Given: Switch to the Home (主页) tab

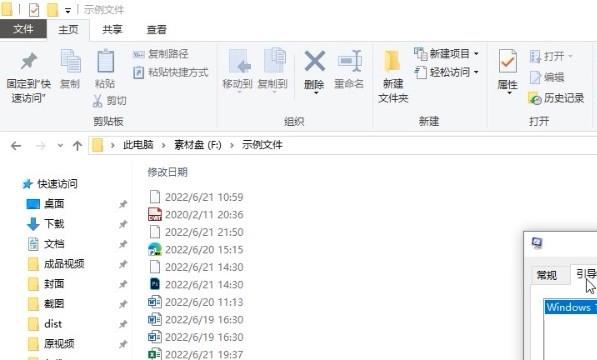Looking at the screenshot, I should click(68, 29).
